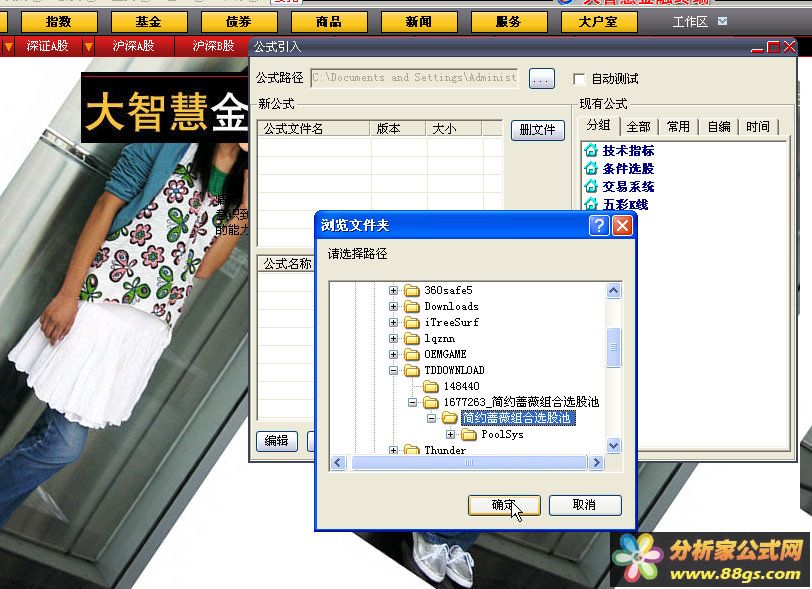
Task: Click the 工作区 label
Action: pos(690,22)
